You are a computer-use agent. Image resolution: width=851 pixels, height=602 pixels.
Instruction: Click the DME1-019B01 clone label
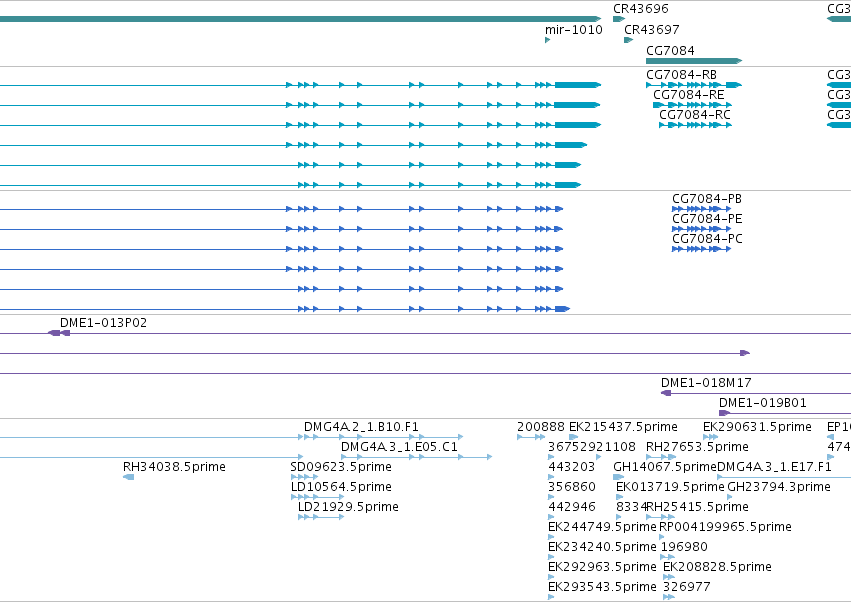[x=763, y=403]
